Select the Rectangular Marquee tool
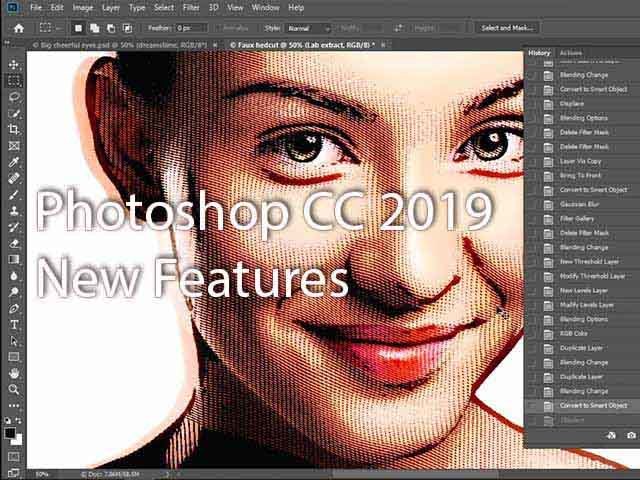 point(14,80)
